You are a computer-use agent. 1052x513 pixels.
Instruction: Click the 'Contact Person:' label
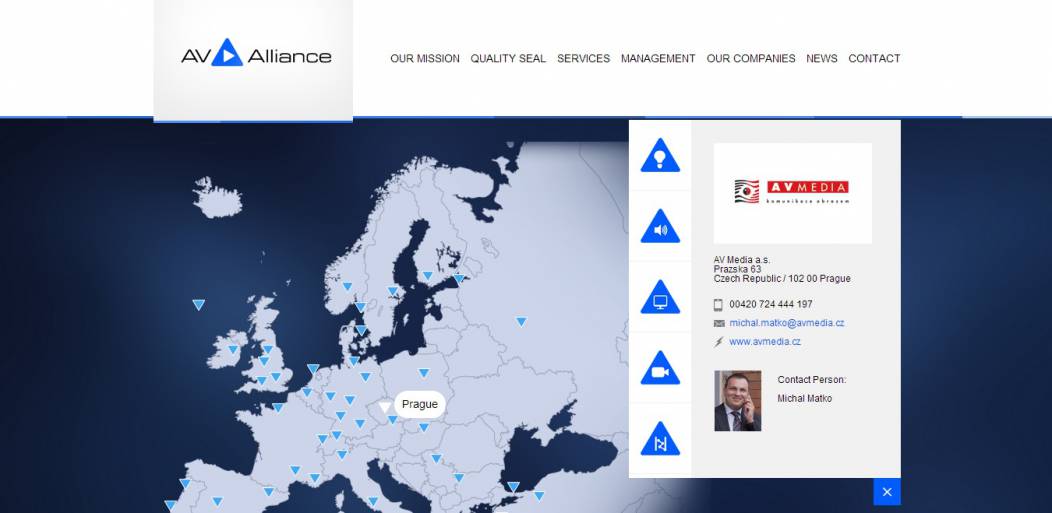[812, 380]
